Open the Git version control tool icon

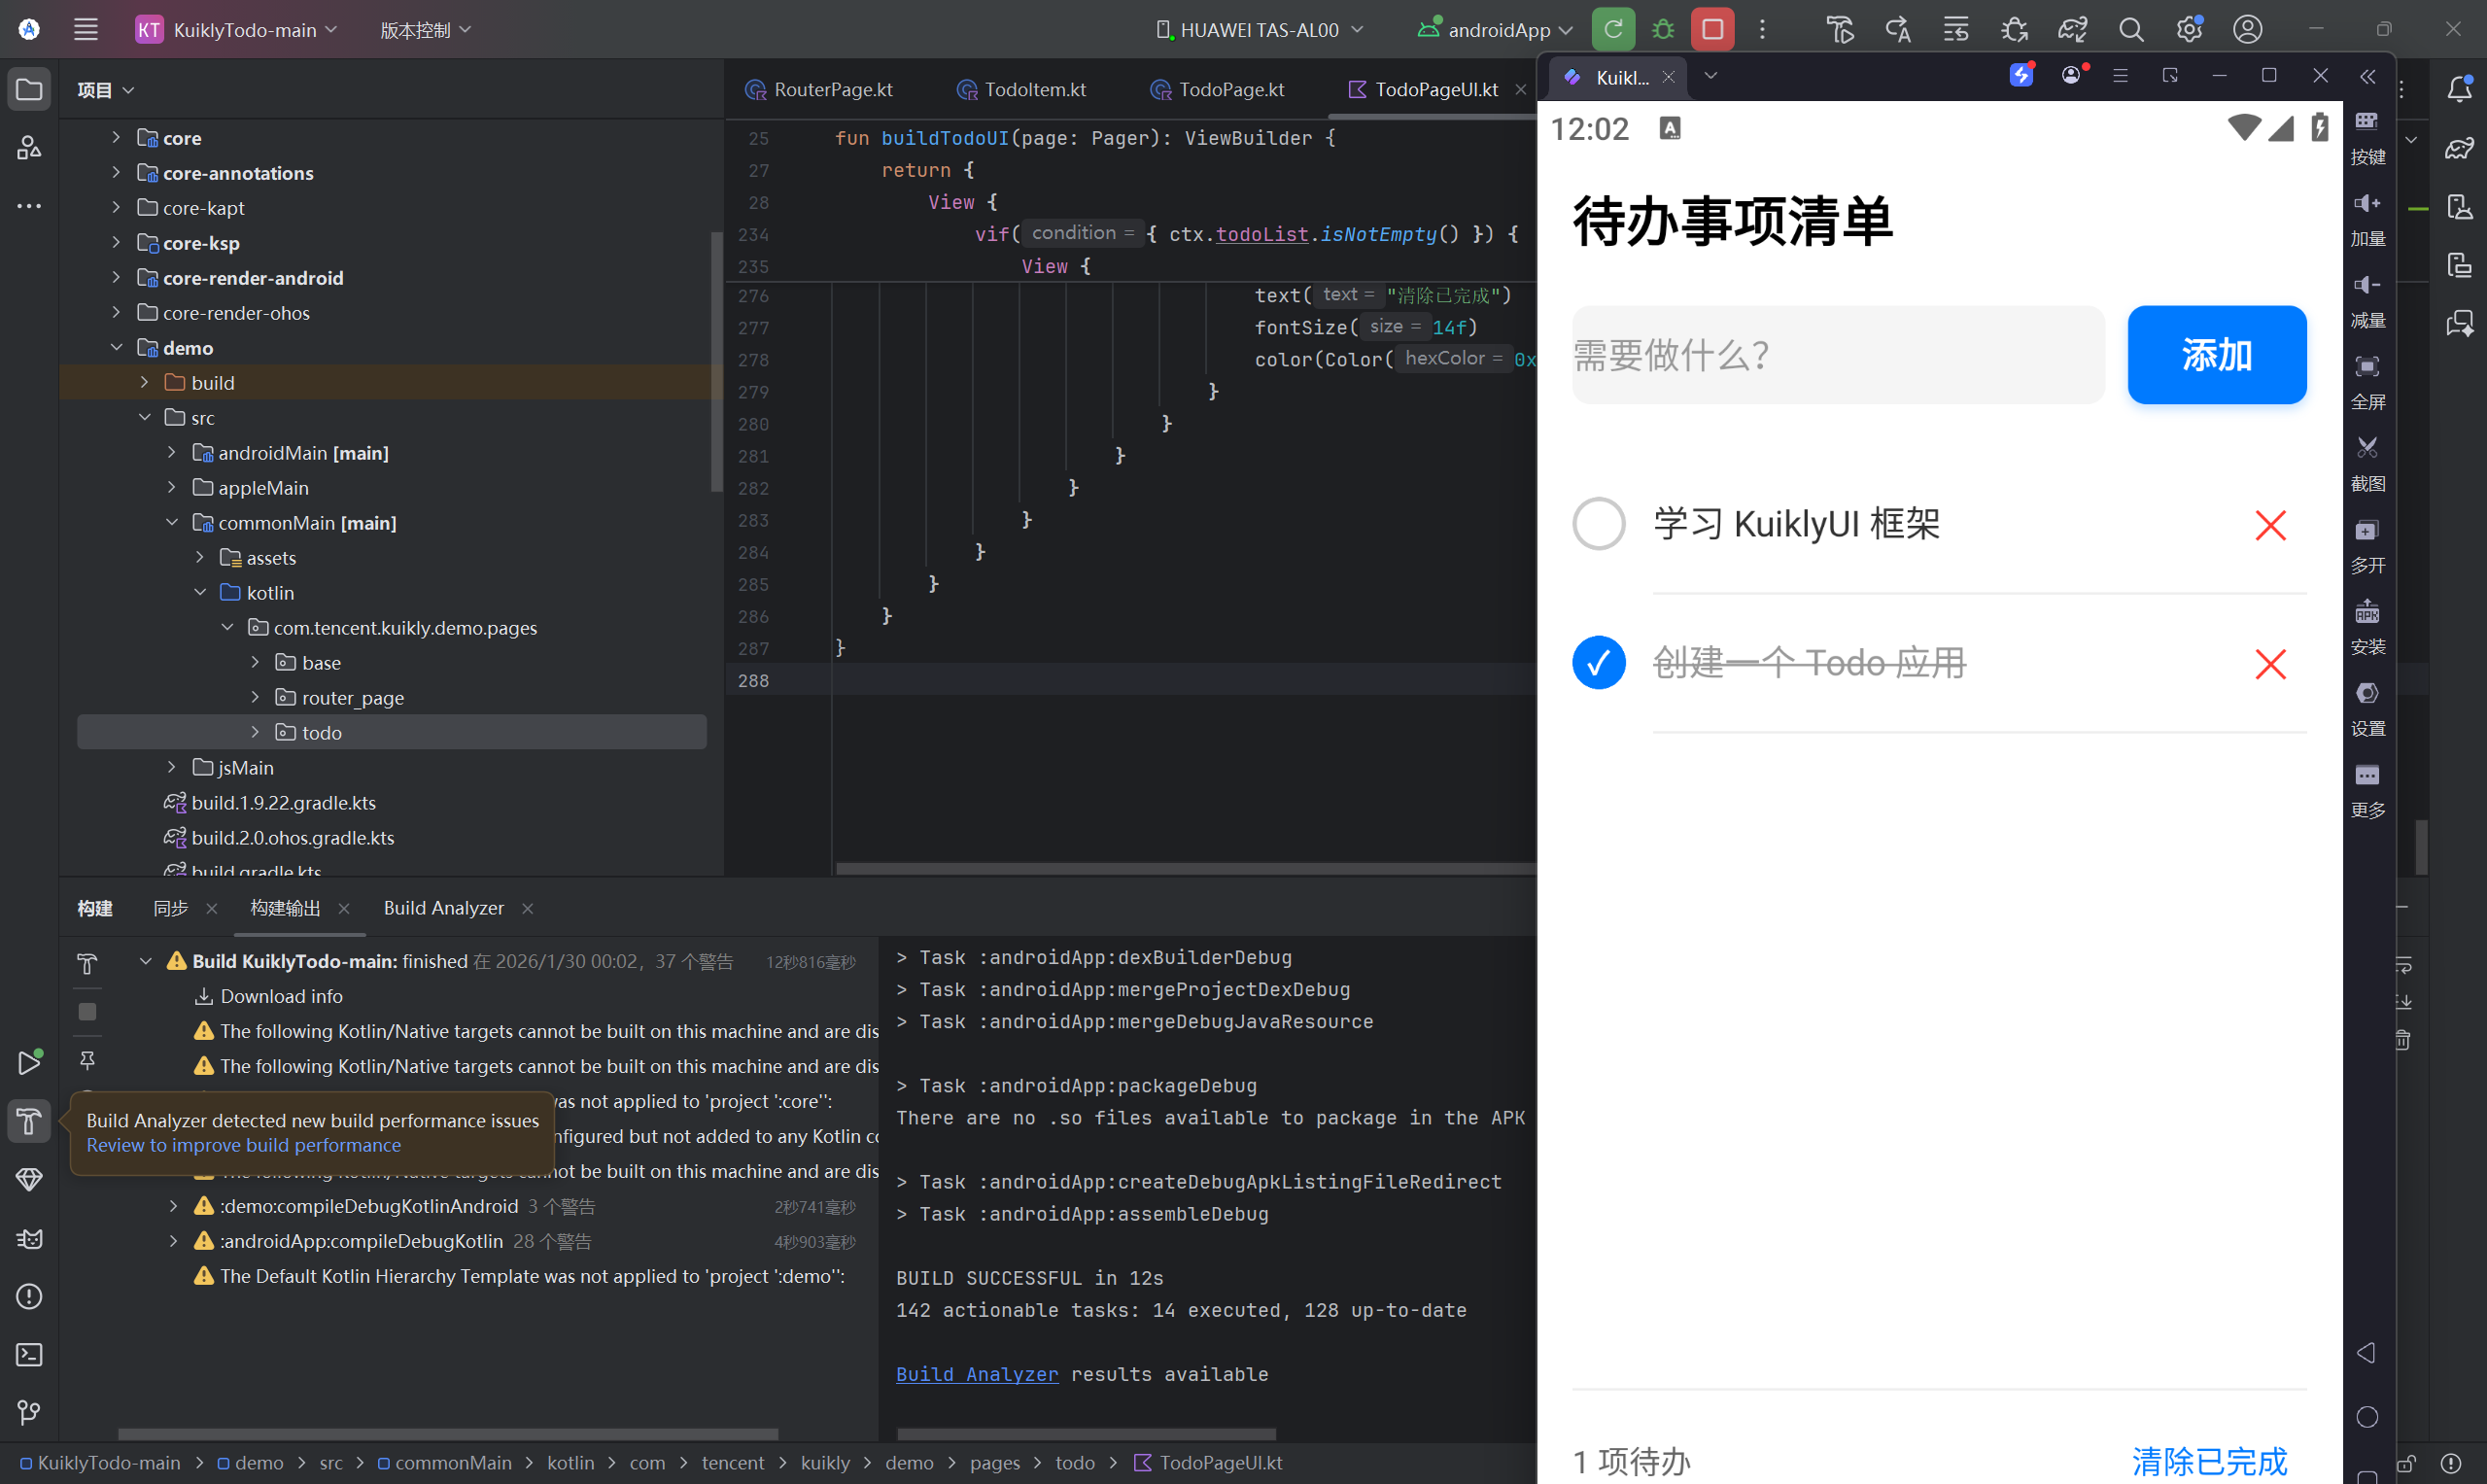[x=29, y=1412]
